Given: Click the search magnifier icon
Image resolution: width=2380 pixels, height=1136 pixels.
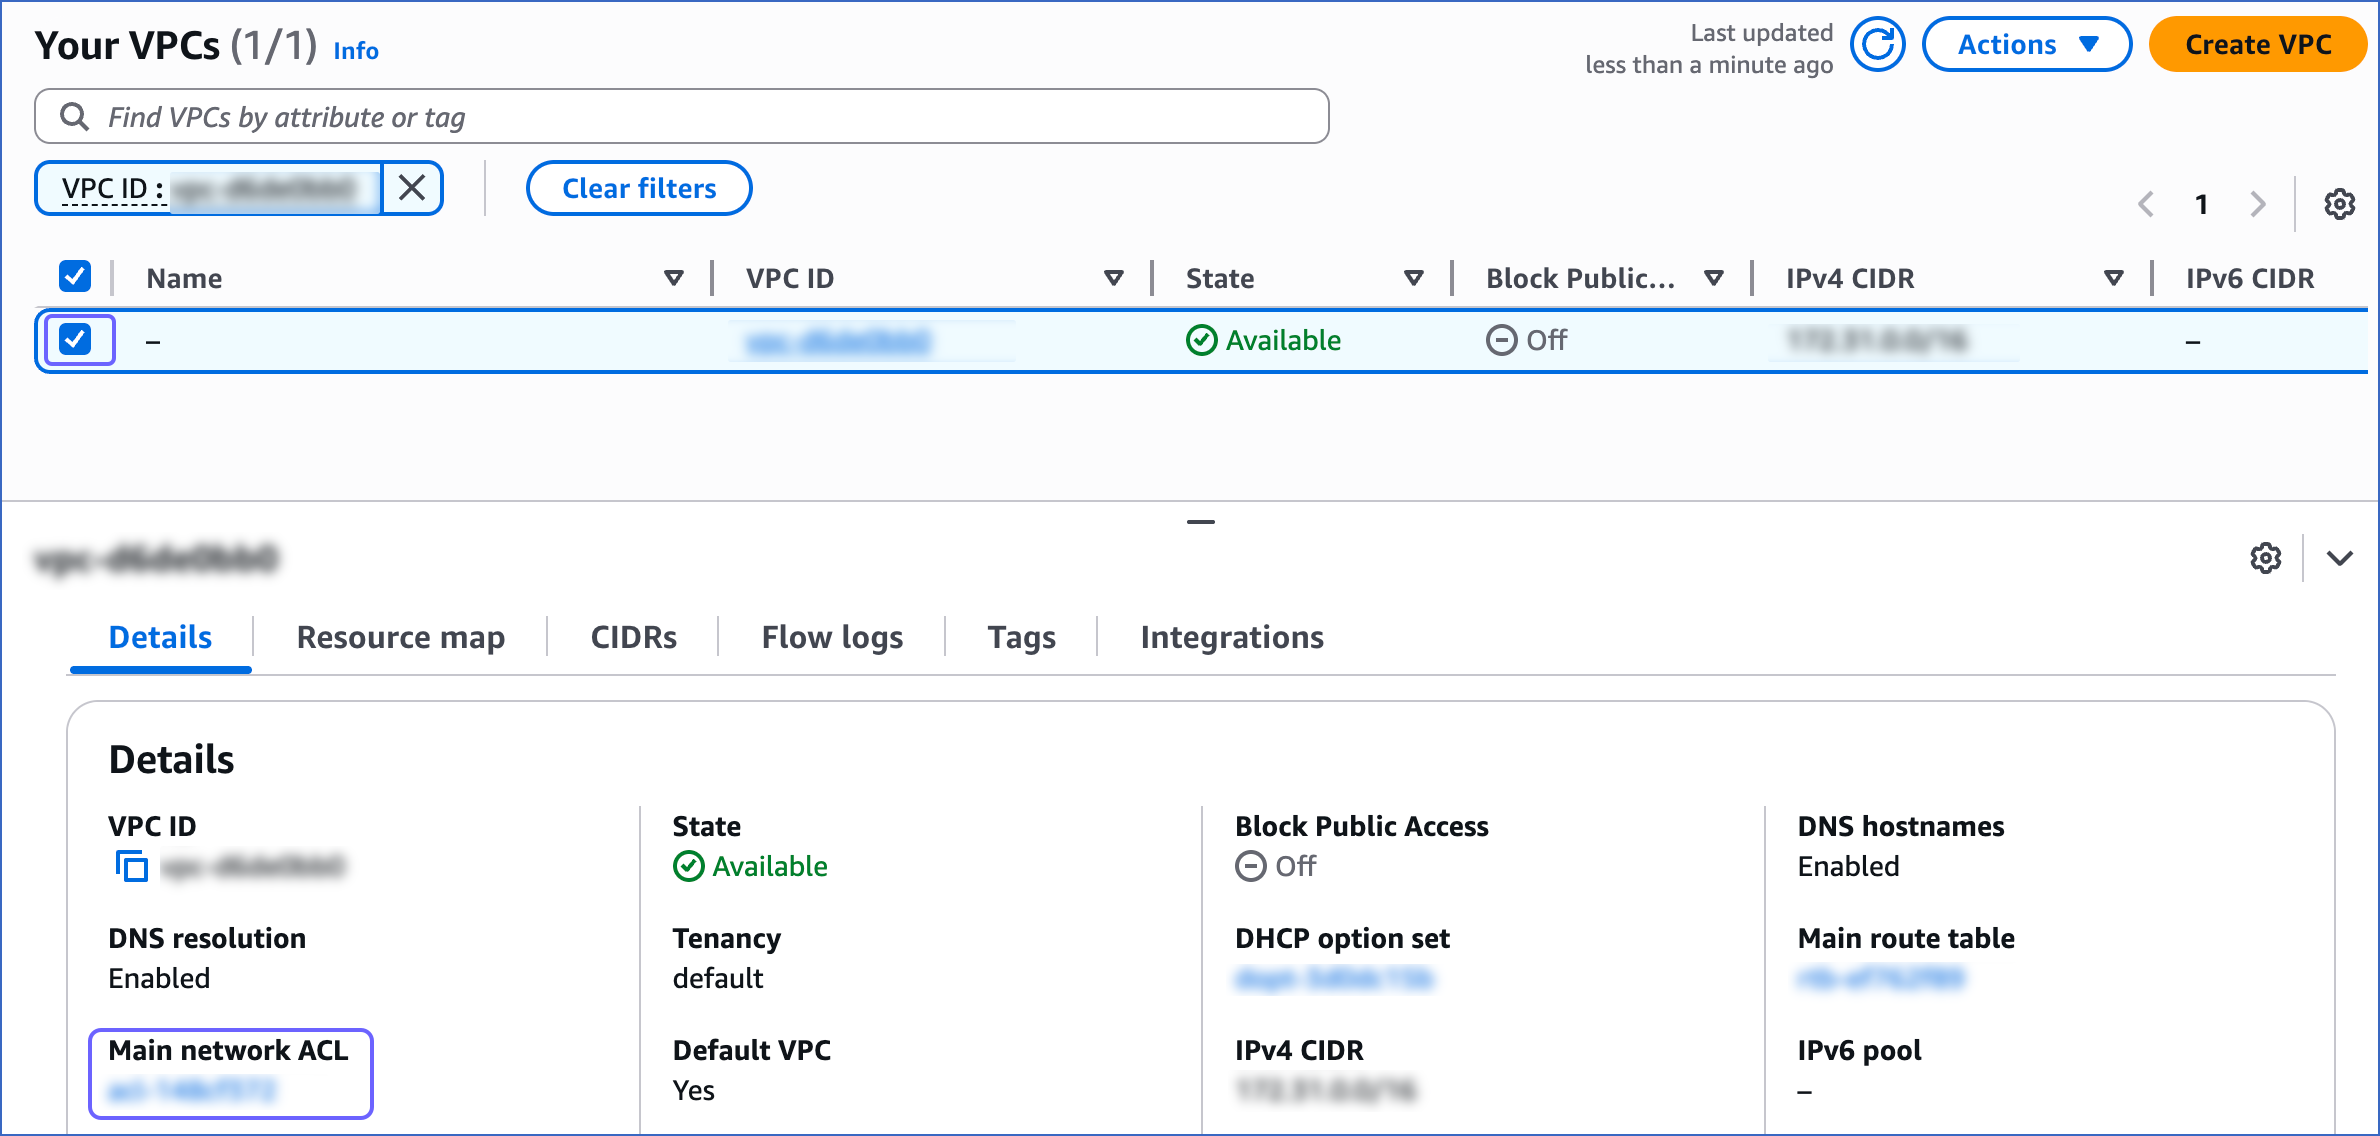Looking at the screenshot, I should pos(74,117).
